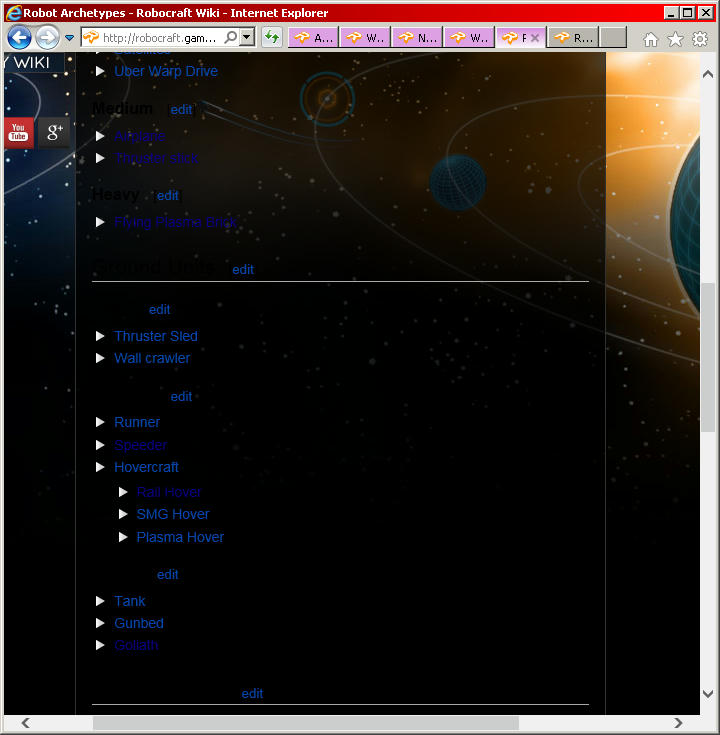Open the Tank link
The image size is (720, 735).
click(130, 601)
